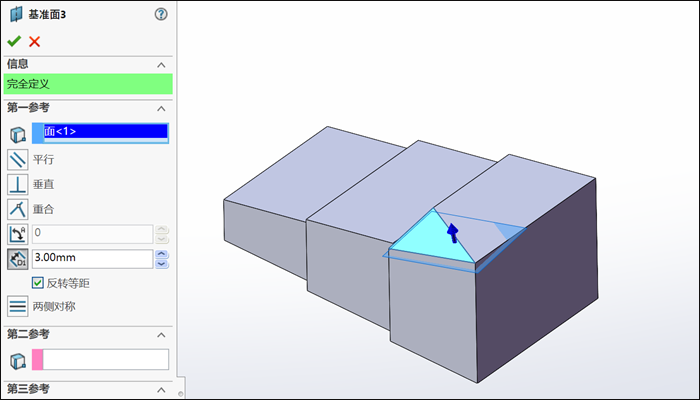700x400 pixels.
Task: Open the help question mark icon
Action: (x=161, y=14)
